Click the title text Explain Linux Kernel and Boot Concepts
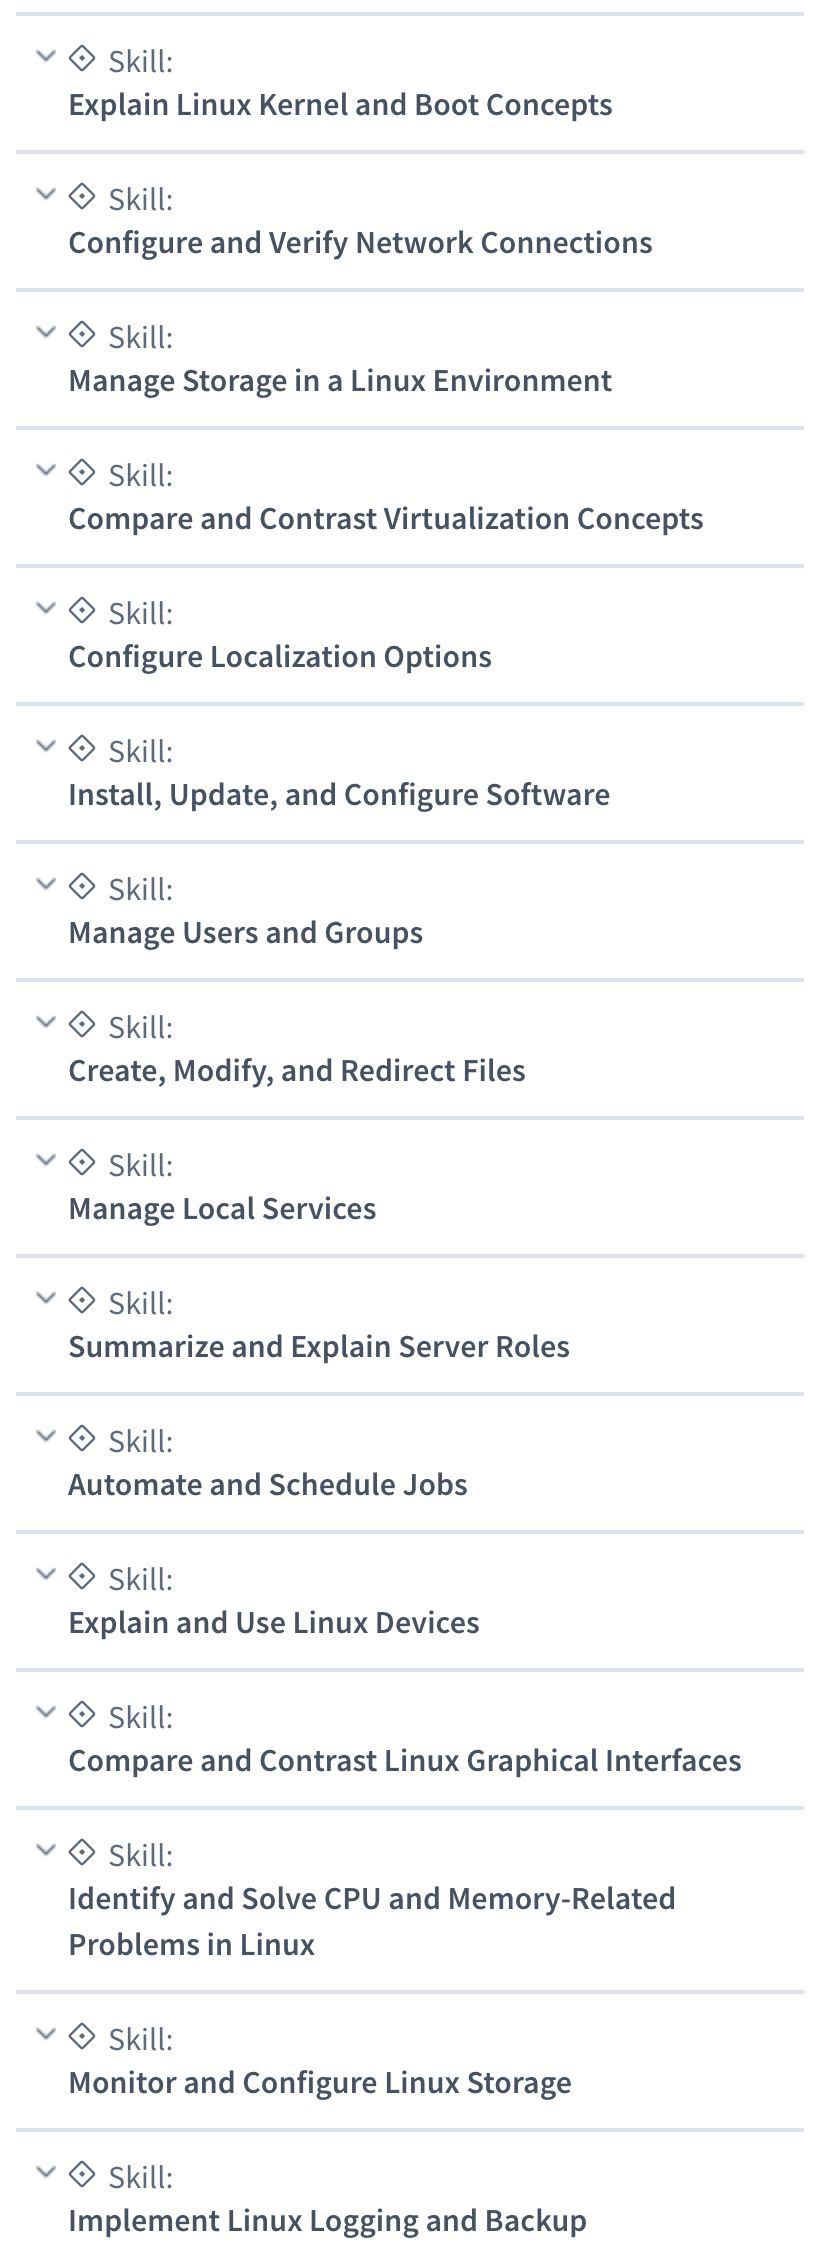Screen dimensions: 822x2253 340,105
